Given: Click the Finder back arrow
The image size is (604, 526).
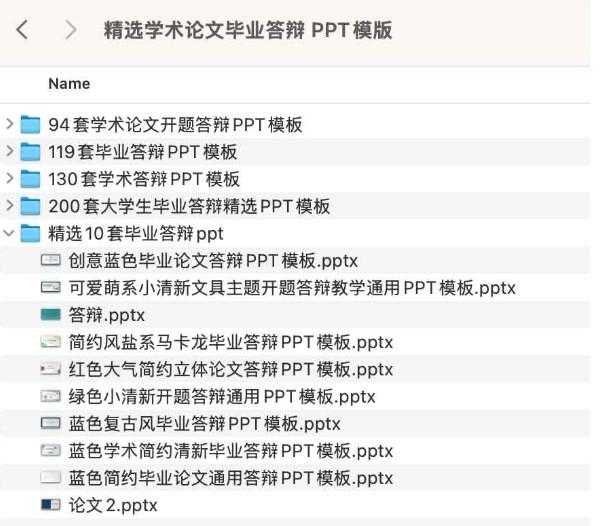Looking at the screenshot, I should click(22, 30).
